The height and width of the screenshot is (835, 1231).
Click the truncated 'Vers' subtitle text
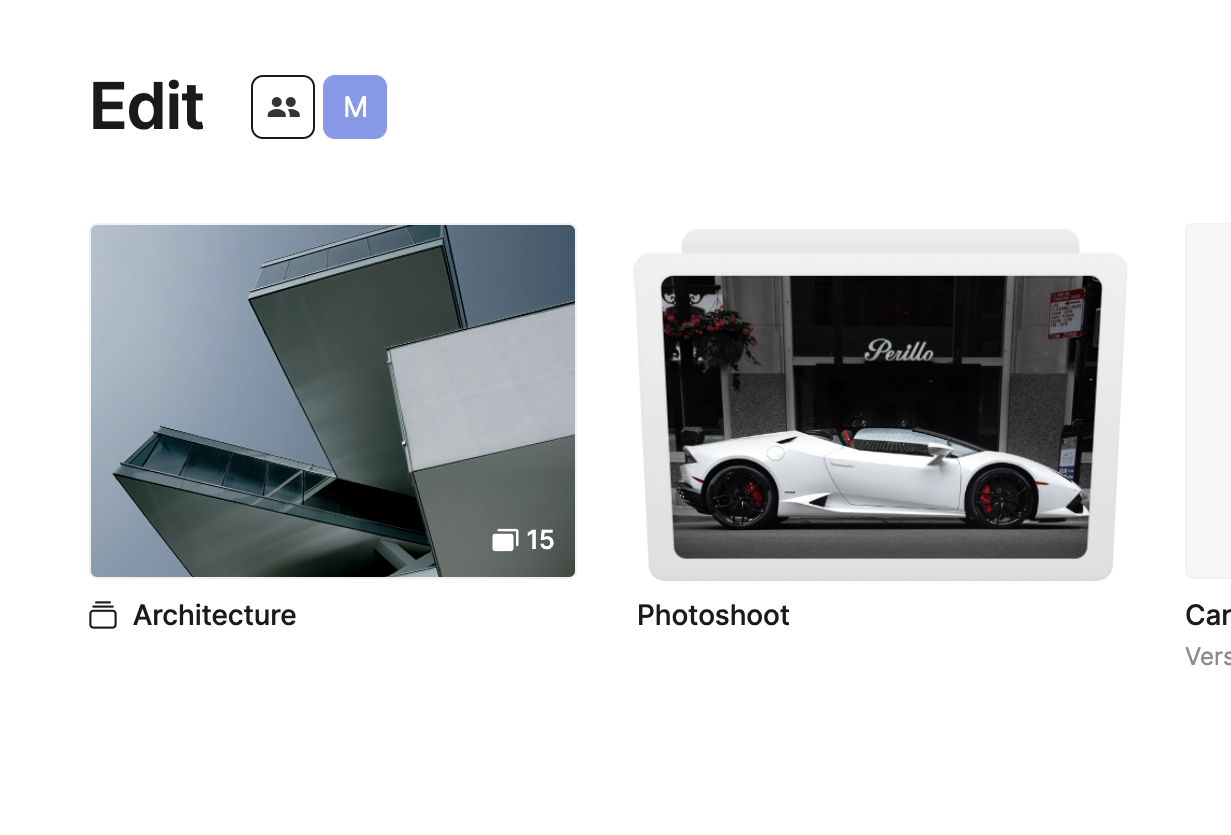click(x=1208, y=656)
